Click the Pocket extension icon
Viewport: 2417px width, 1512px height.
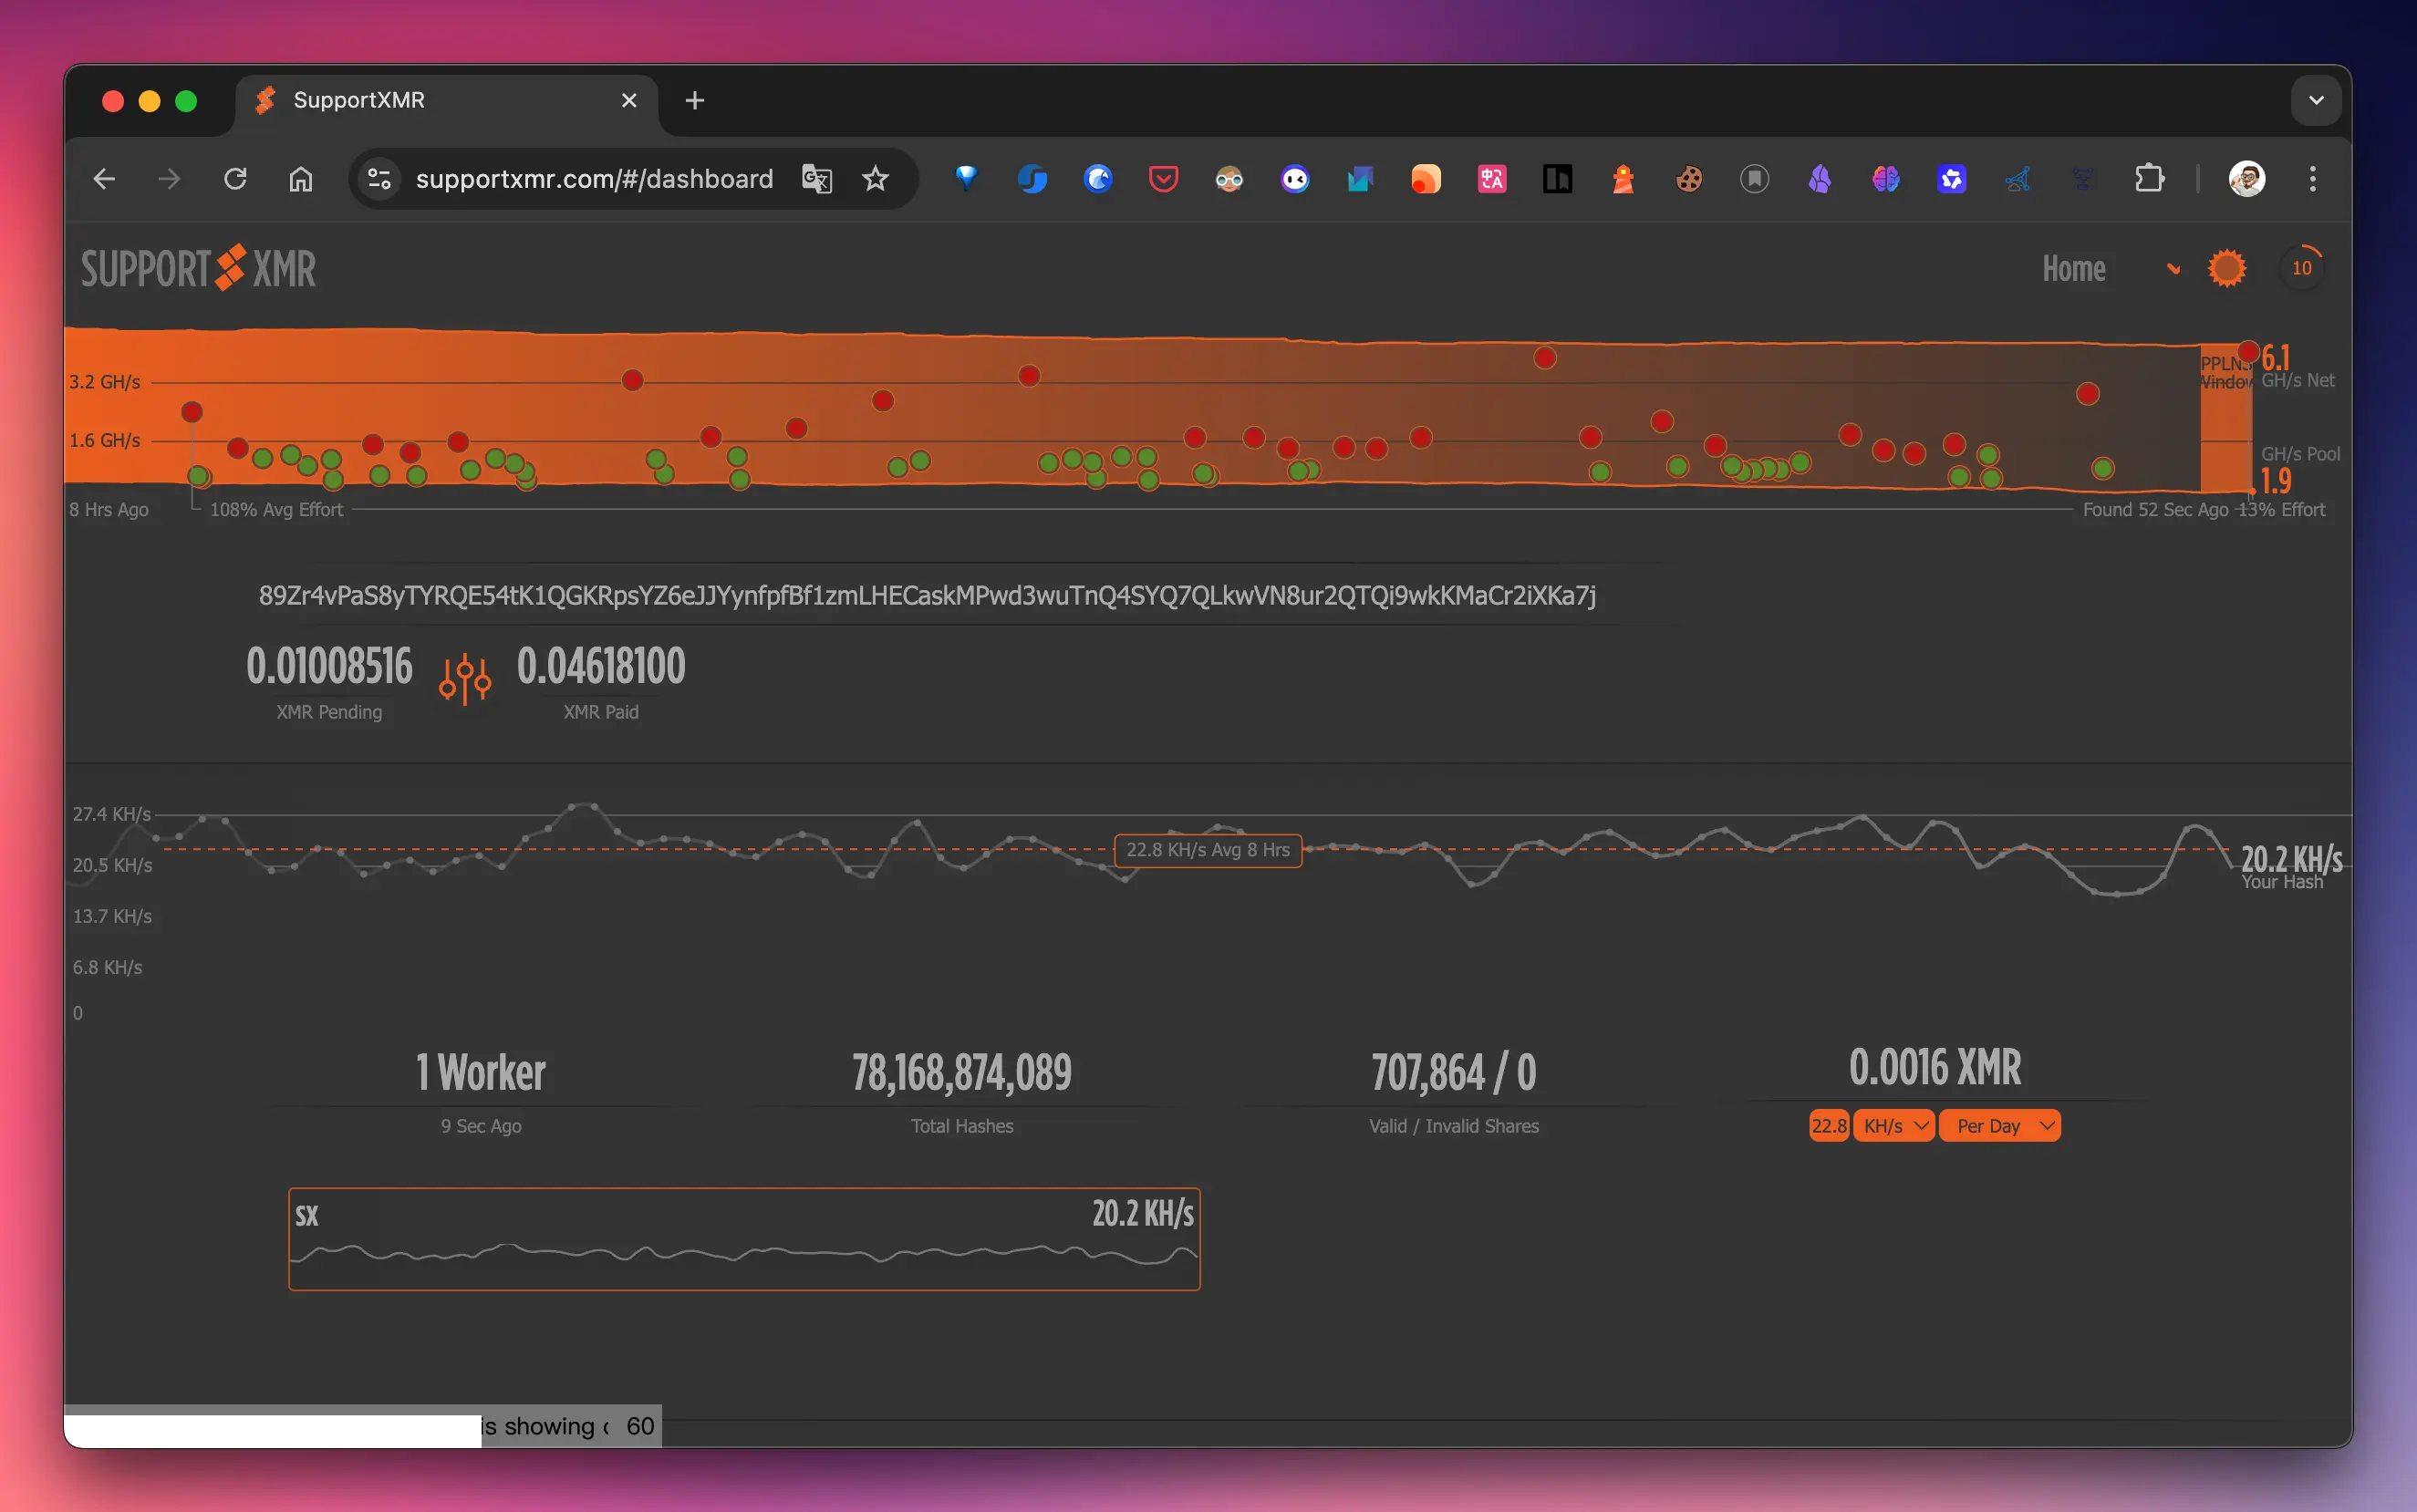[x=1163, y=179]
